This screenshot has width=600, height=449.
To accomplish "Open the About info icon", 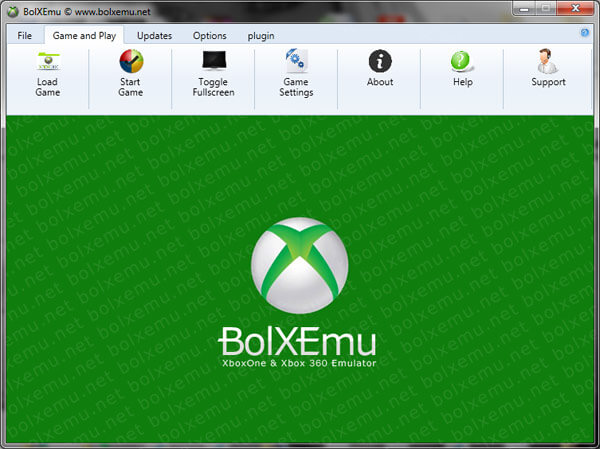I will click(x=380, y=61).
